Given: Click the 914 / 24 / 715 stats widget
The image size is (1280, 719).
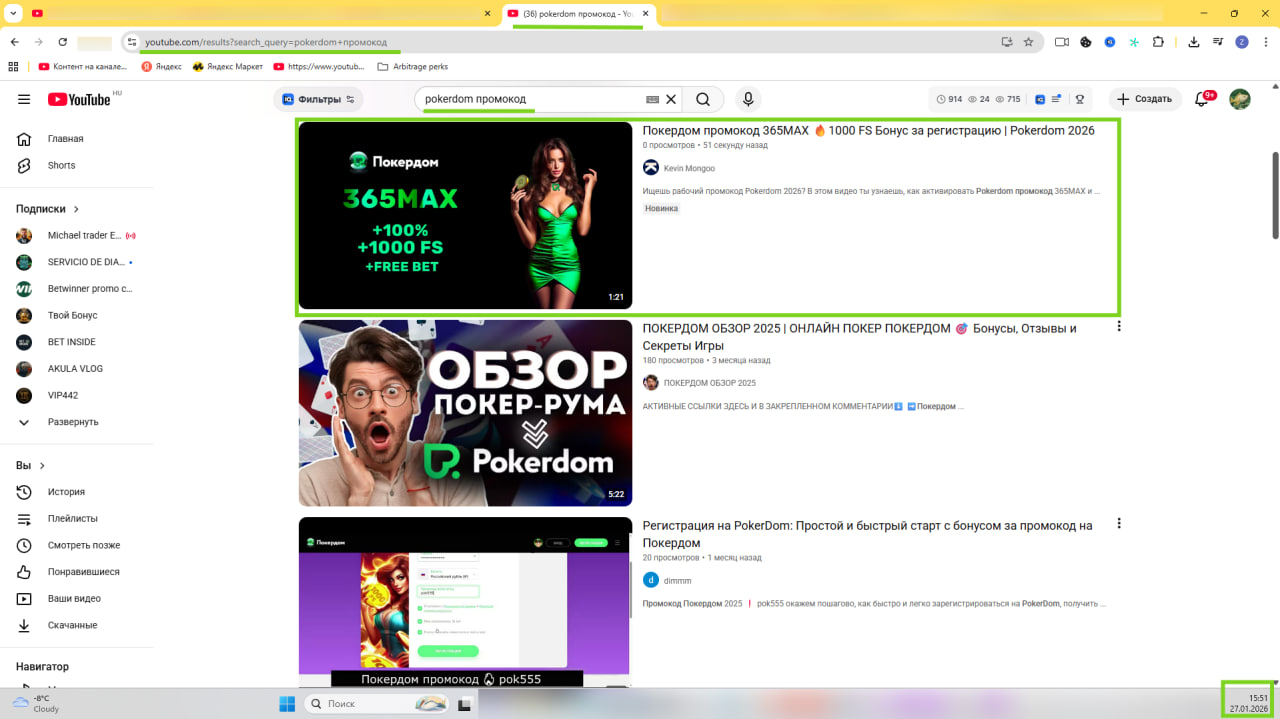Looking at the screenshot, I should (x=978, y=99).
